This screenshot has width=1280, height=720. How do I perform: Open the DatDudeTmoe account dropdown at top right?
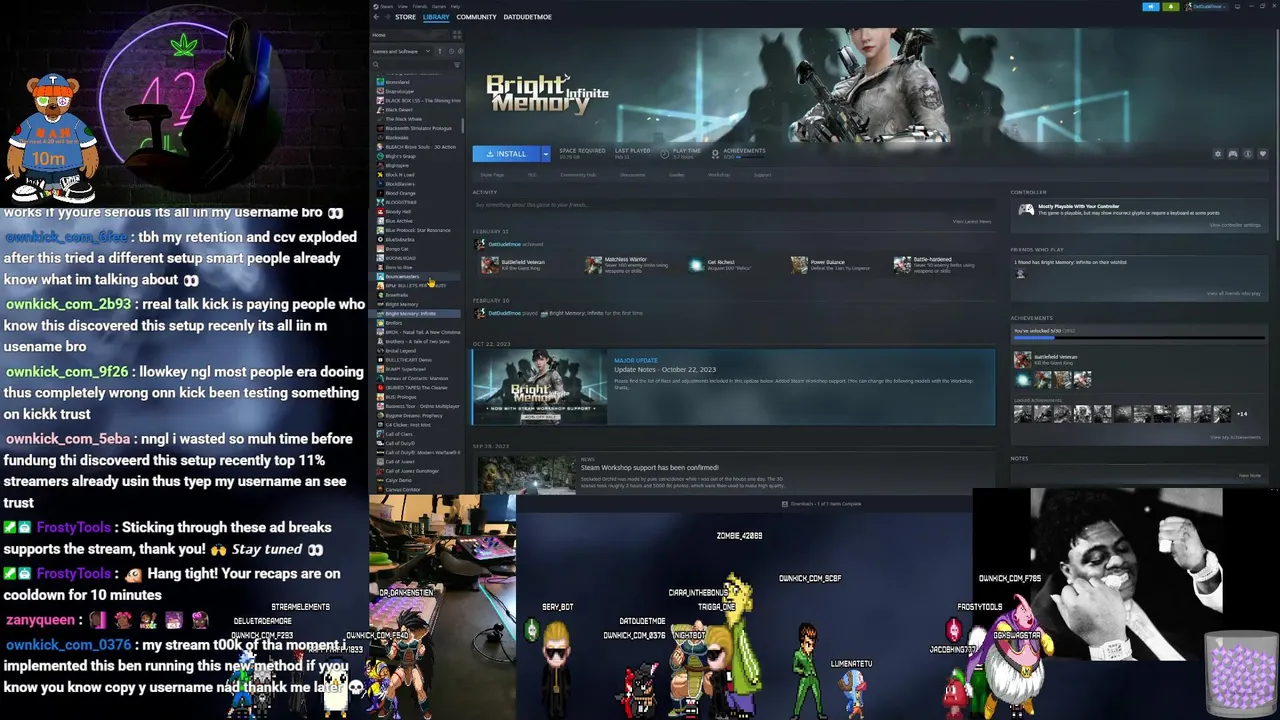coord(1206,7)
